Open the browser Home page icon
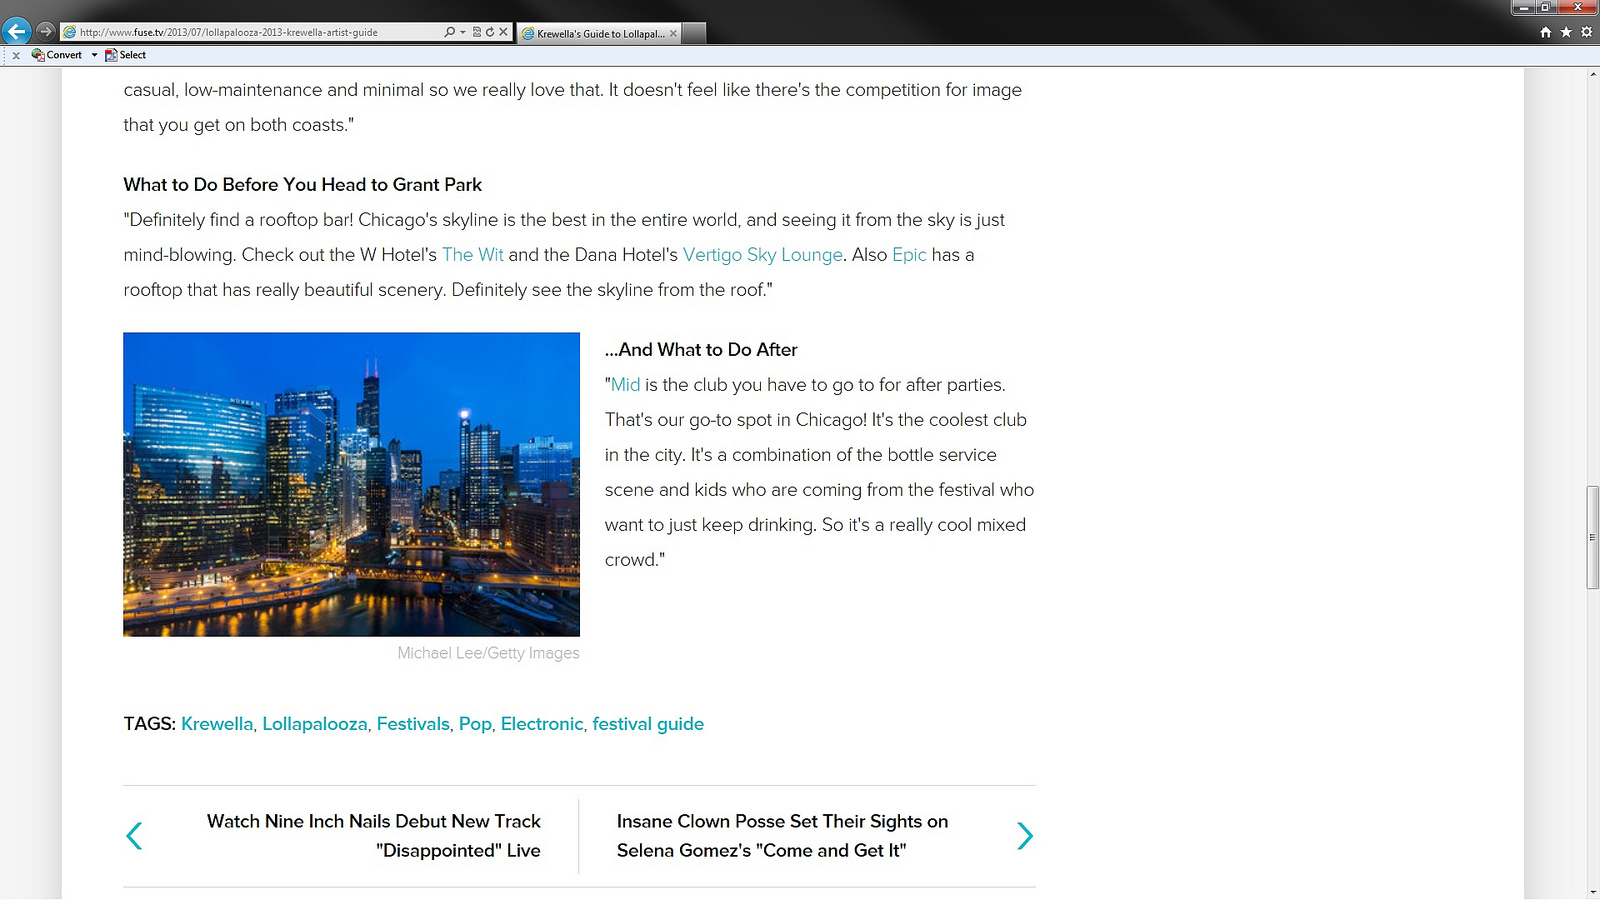This screenshot has height=900, width=1600. 1546,32
